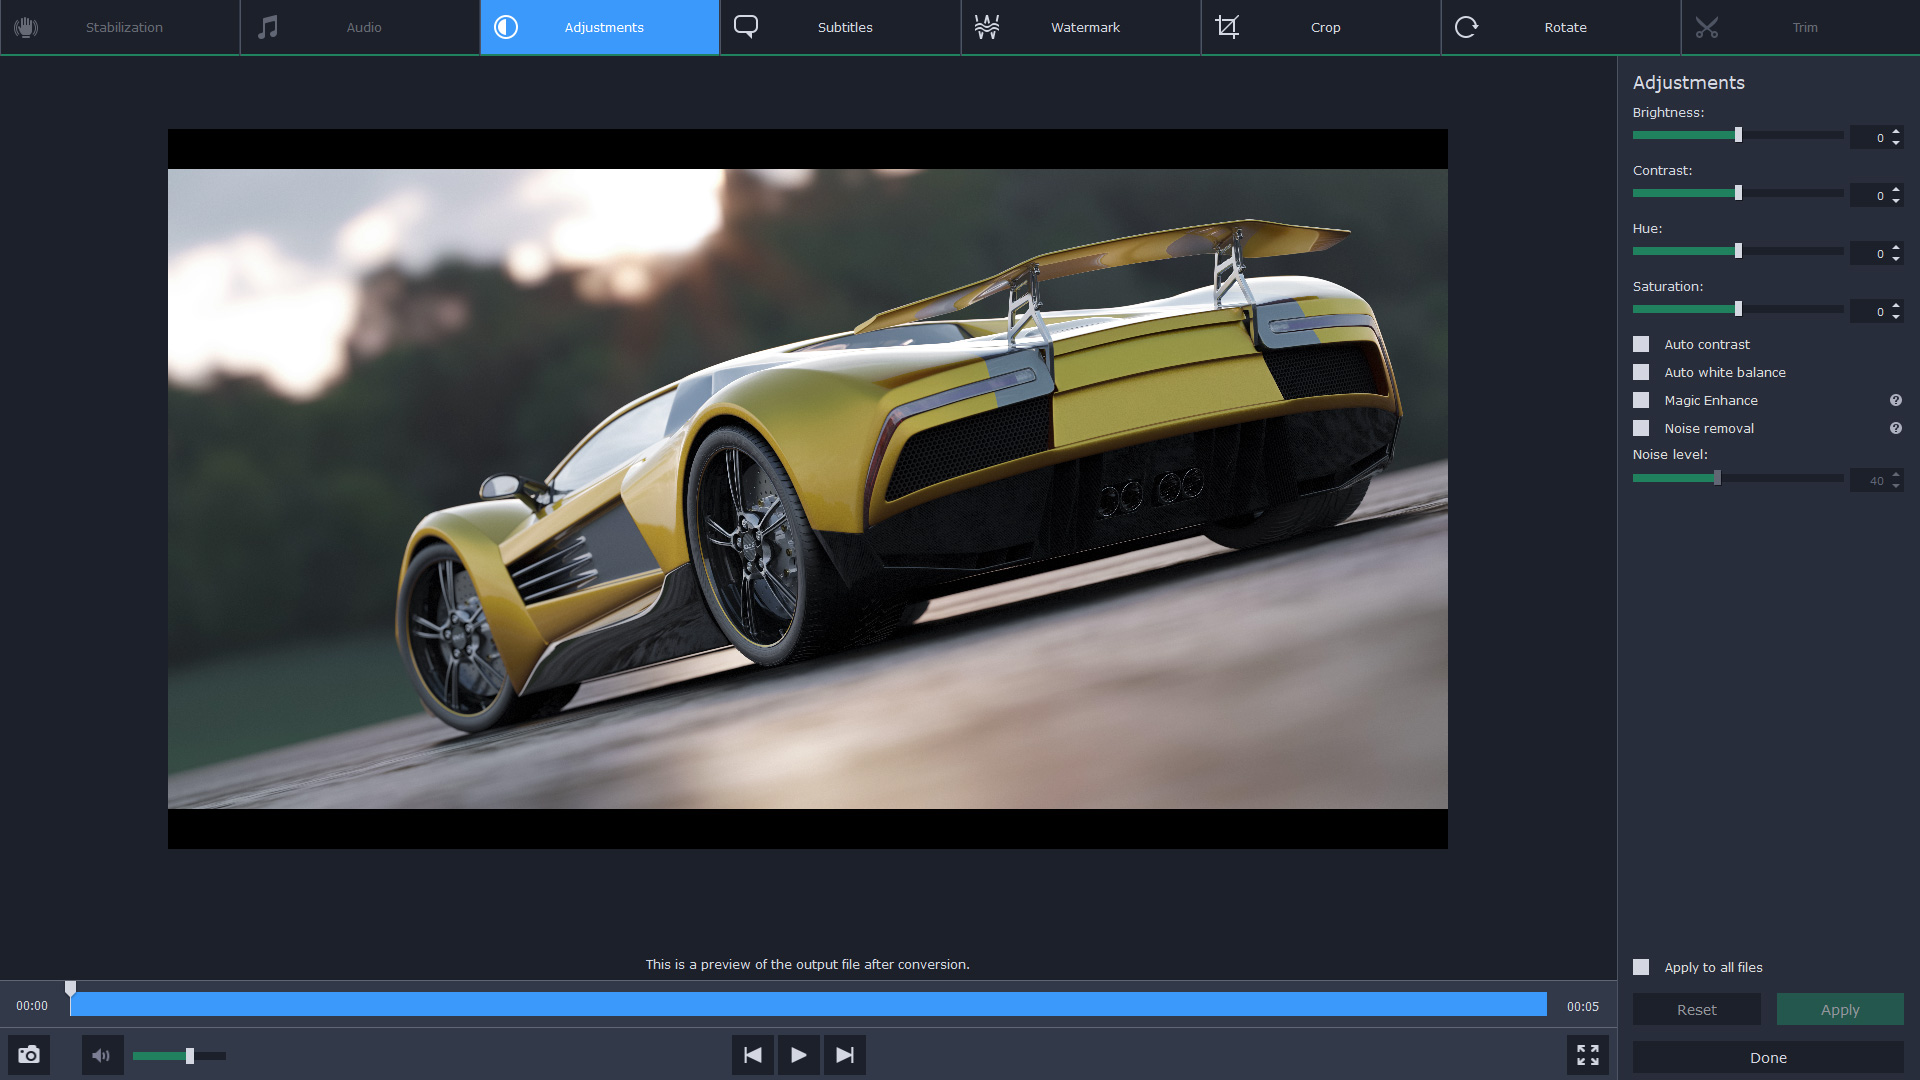The image size is (1920, 1080).
Task: Take a snapshot with the camera icon
Action: tap(29, 1055)
